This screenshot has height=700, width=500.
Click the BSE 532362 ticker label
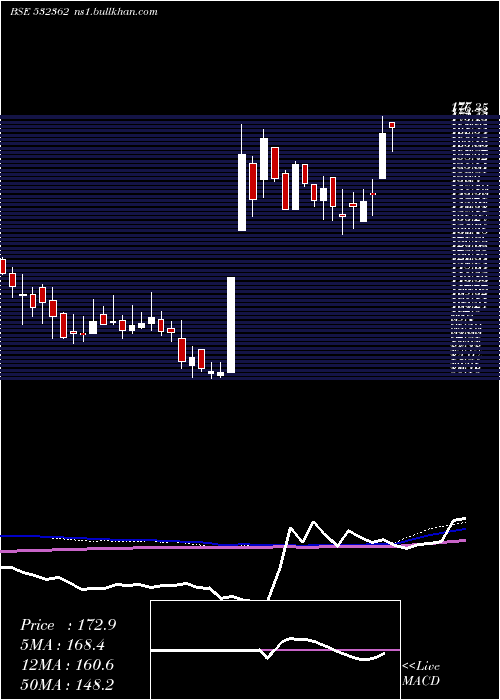[39, 12]
